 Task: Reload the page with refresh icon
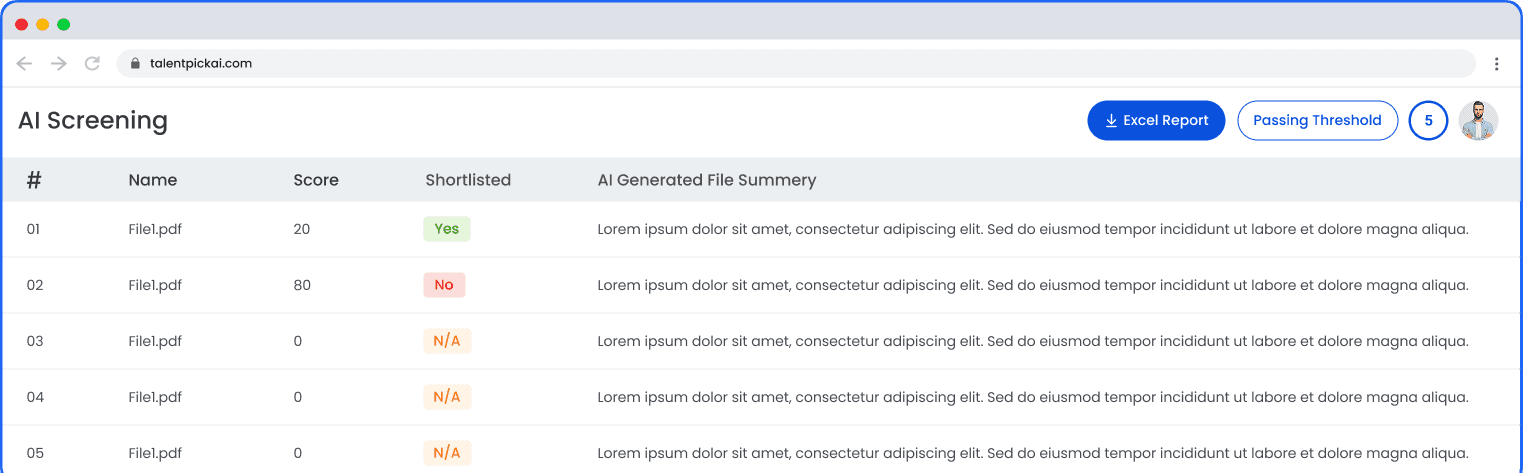92,64
